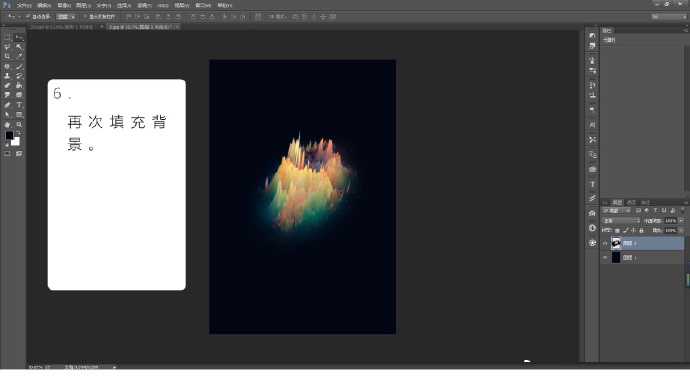Viewport: 690px width, 388px height.
Task: Open the layer blend mode dropdown
Action: 621,220
